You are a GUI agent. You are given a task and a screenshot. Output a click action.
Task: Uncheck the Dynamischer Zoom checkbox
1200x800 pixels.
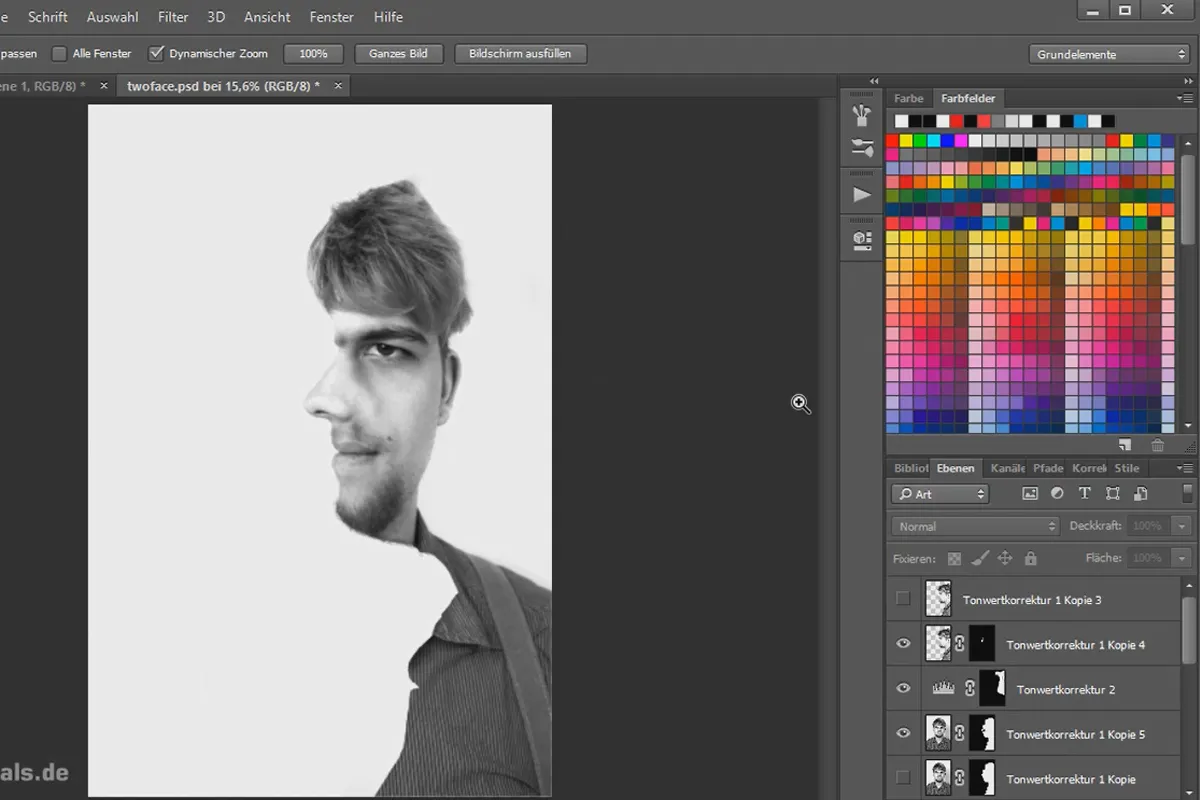pyautogui.click(x=156, y=53)
